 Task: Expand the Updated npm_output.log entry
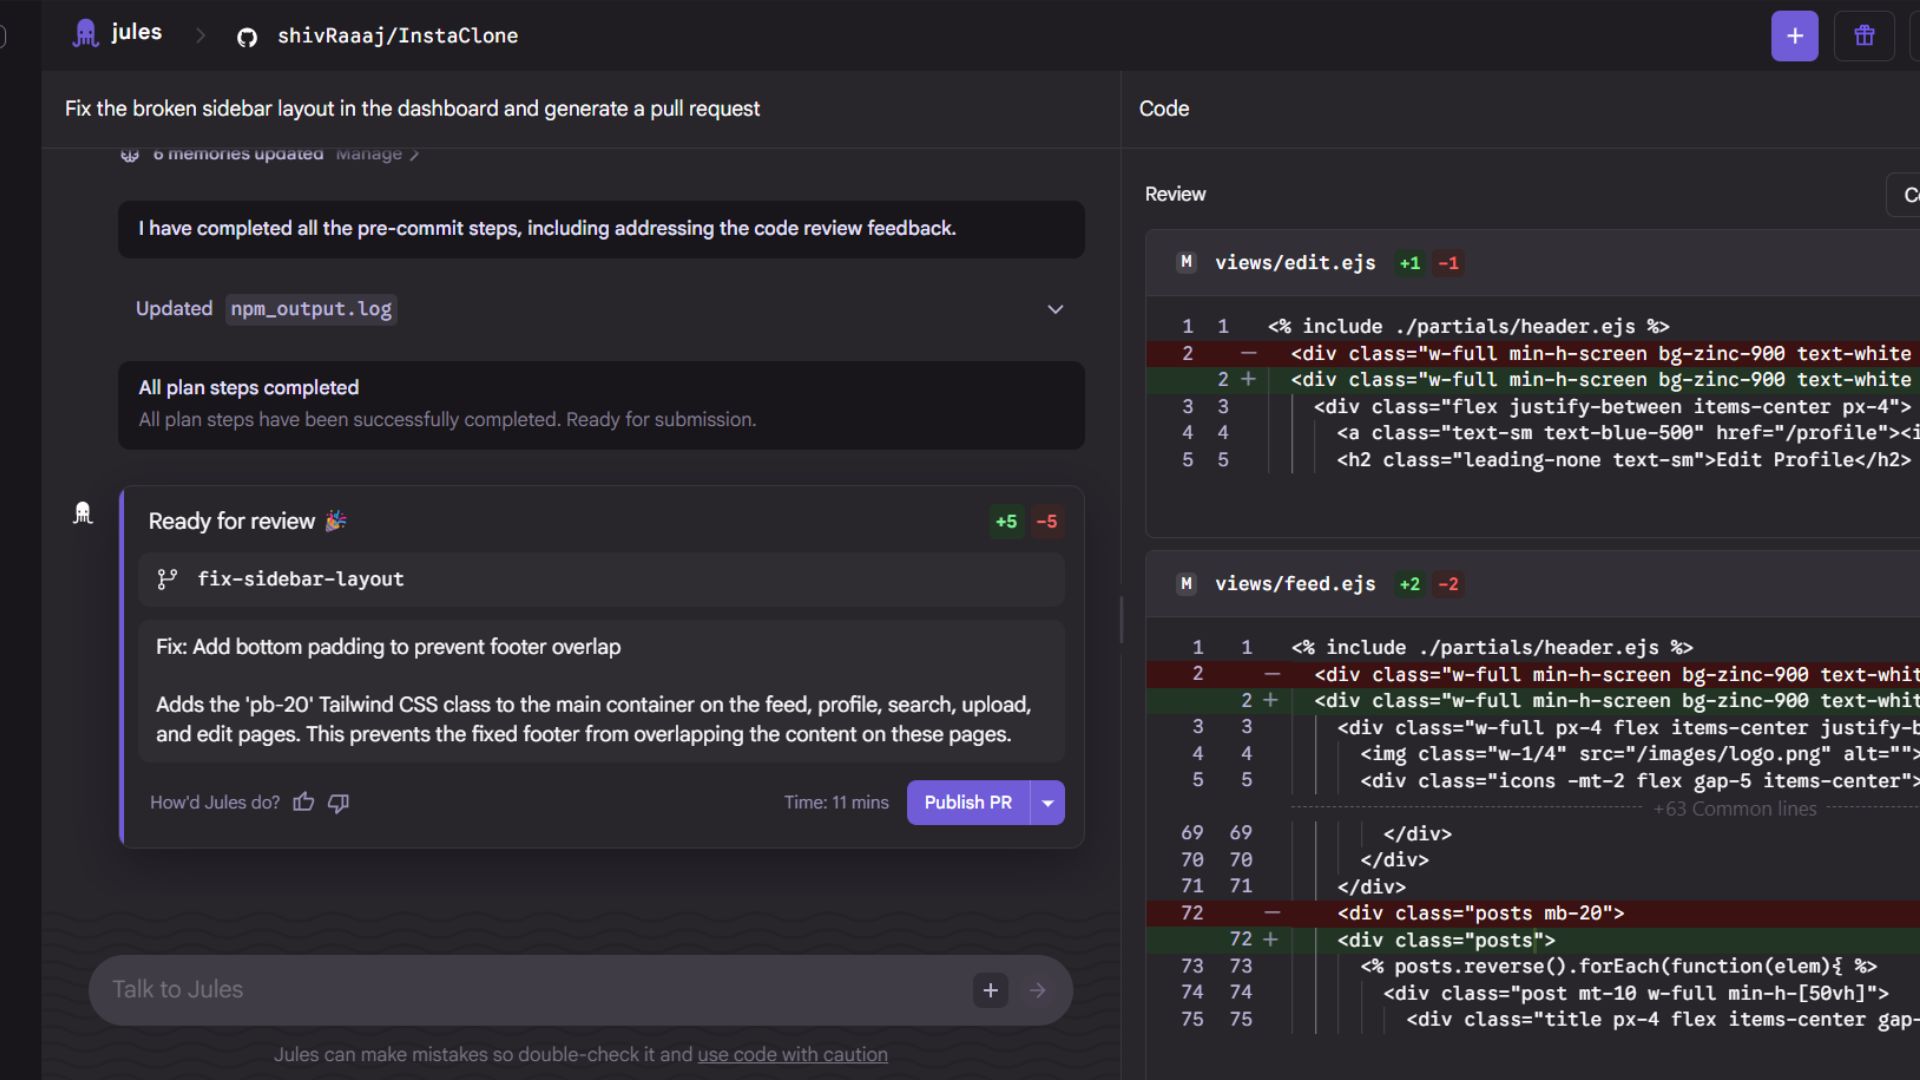point(1054,309)
